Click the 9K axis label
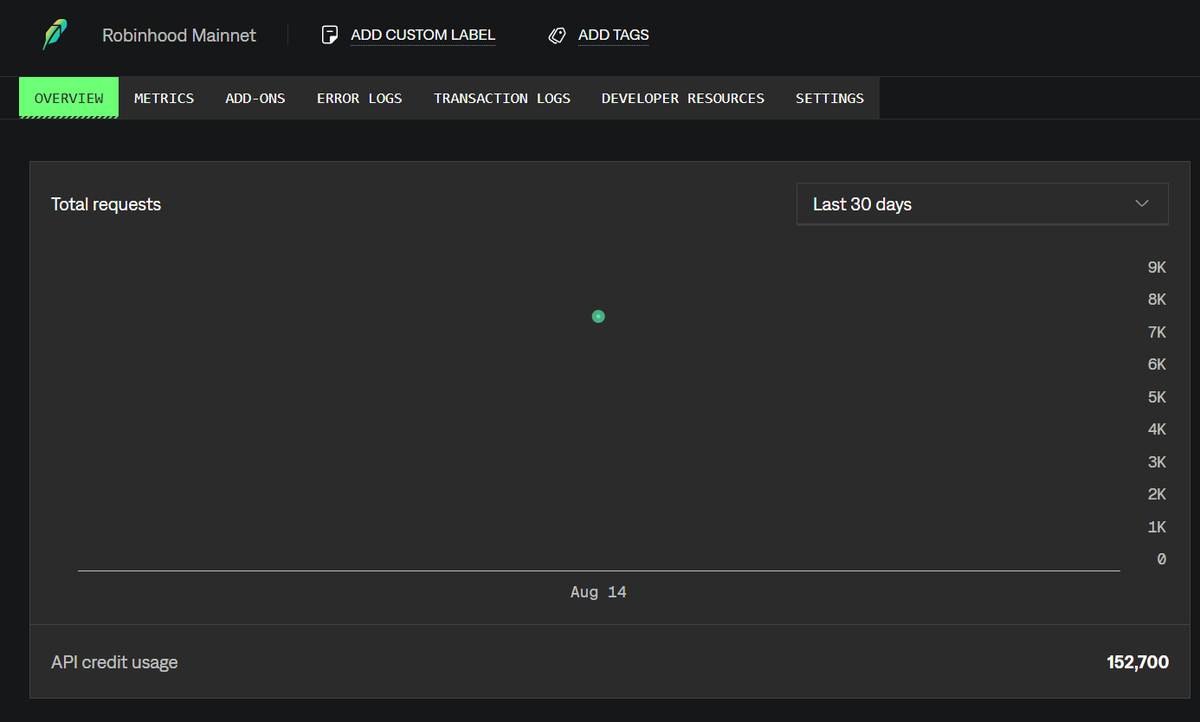1200x722 pixels. click(x=1157, y=268)
